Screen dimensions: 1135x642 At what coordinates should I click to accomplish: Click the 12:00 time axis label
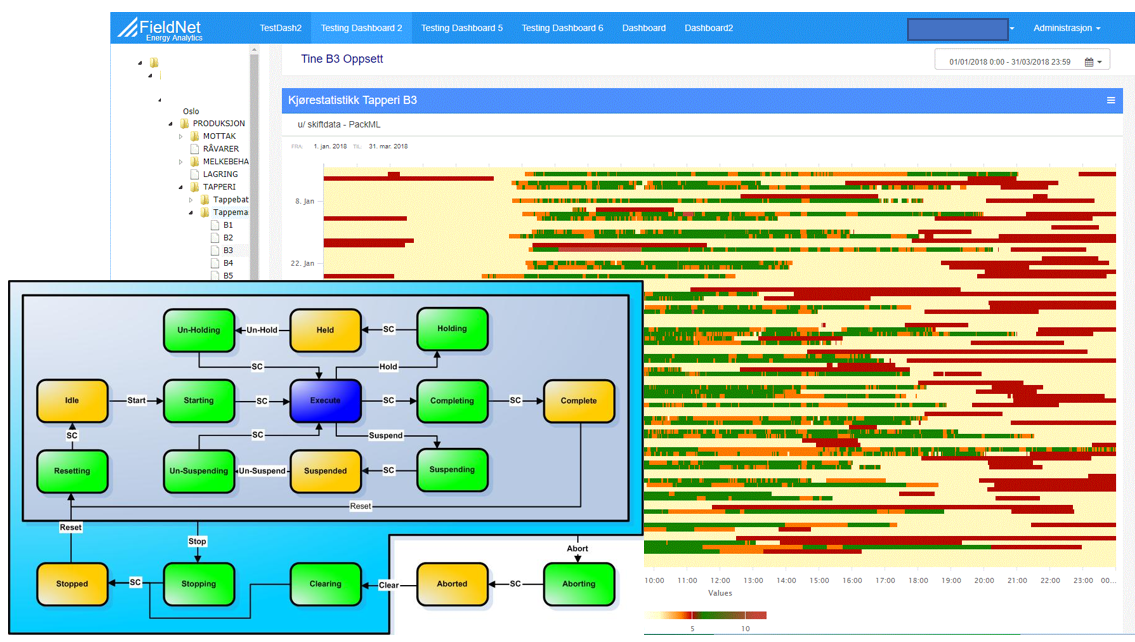[720, 580]
